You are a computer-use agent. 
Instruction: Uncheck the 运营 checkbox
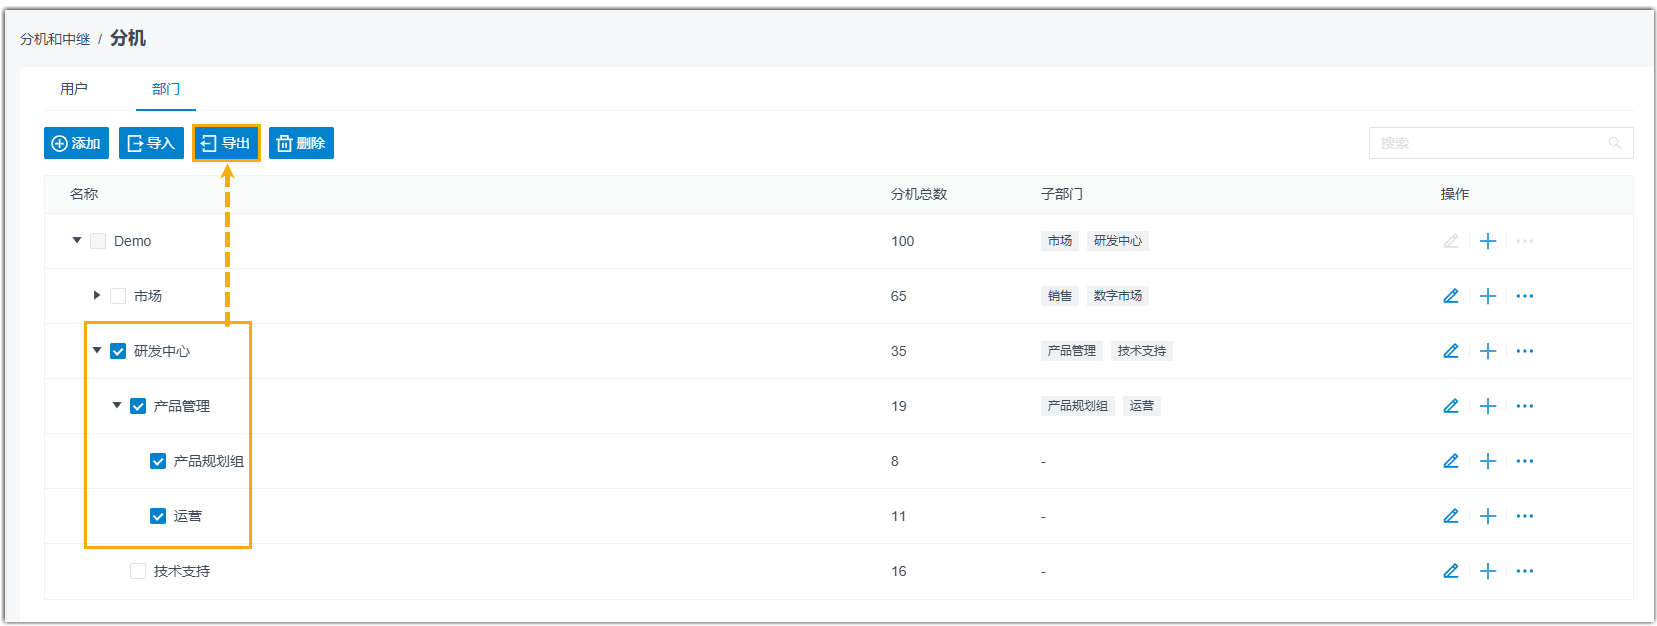click(x=158, y=516)
